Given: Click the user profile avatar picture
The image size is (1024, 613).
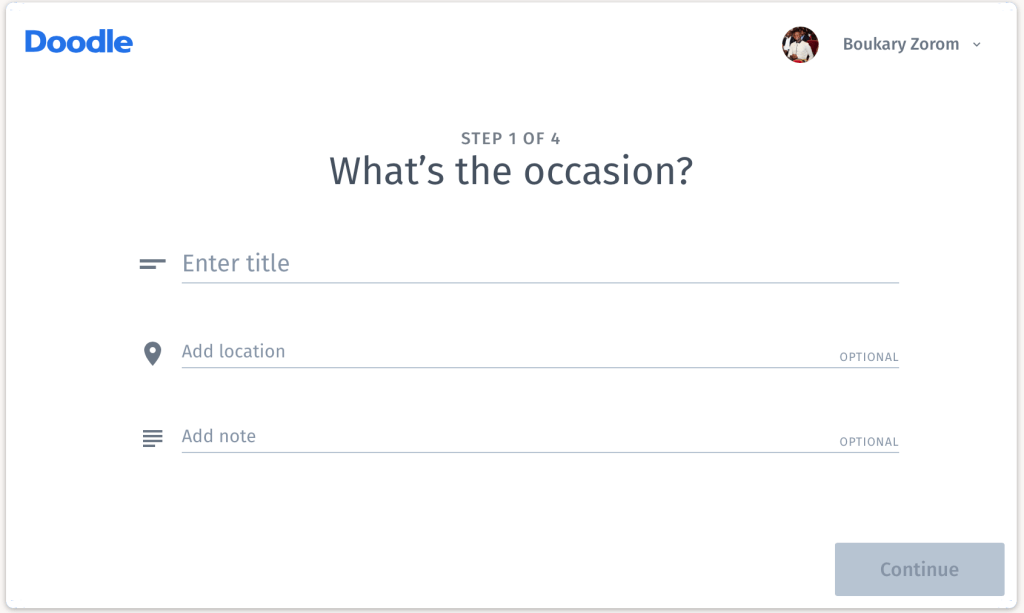Looking at the screenshot, I should pyautogui.click(x=800, y=45).
